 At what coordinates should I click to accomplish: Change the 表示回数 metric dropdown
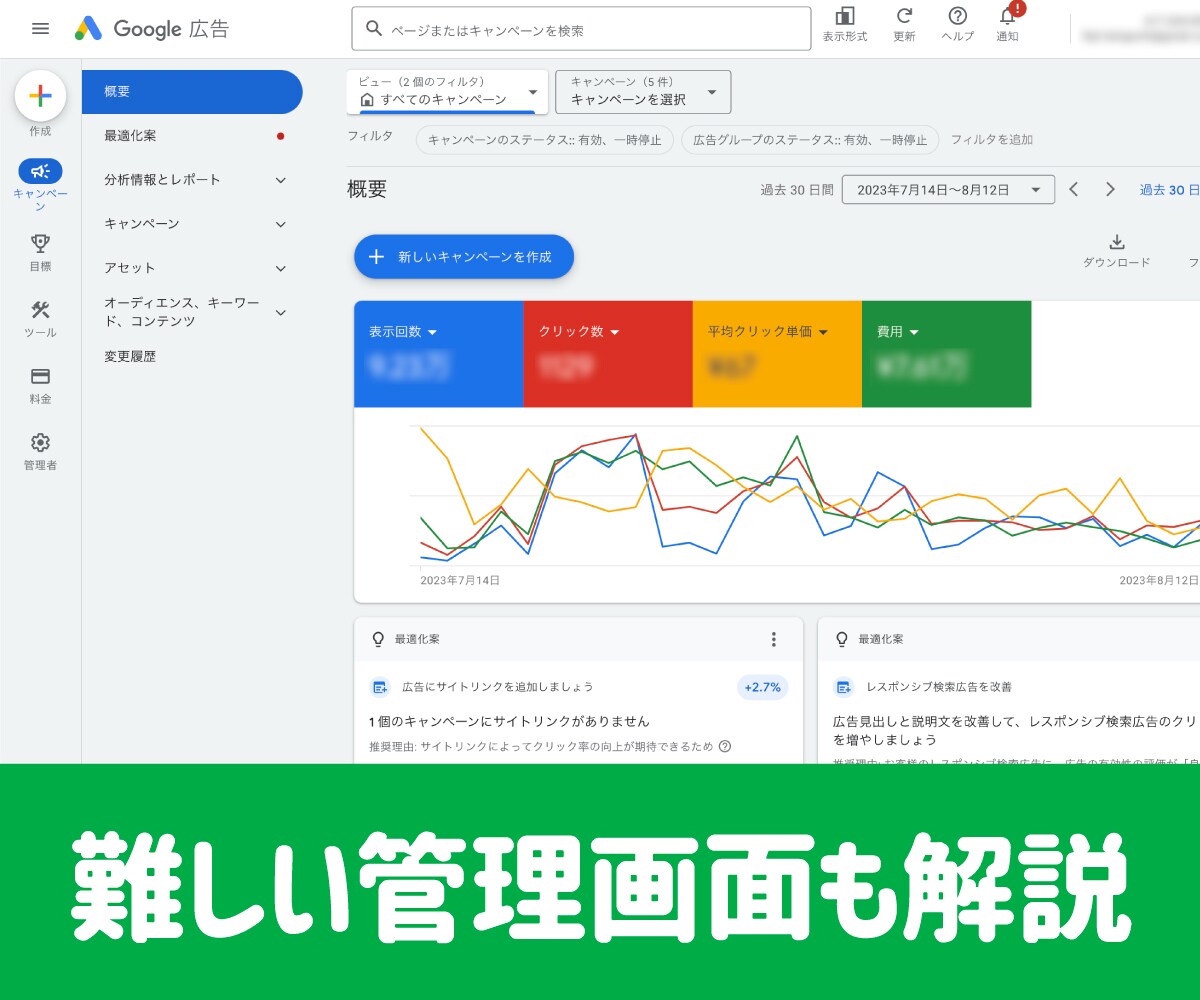(404, 332)
